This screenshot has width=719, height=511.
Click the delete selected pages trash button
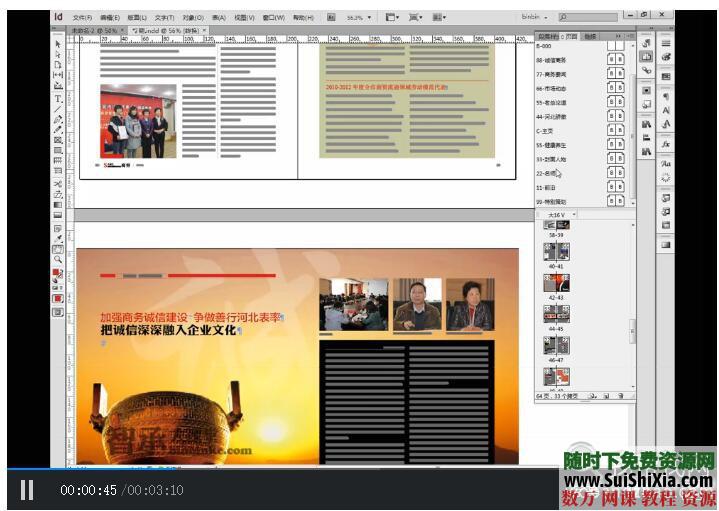[620, 396]
